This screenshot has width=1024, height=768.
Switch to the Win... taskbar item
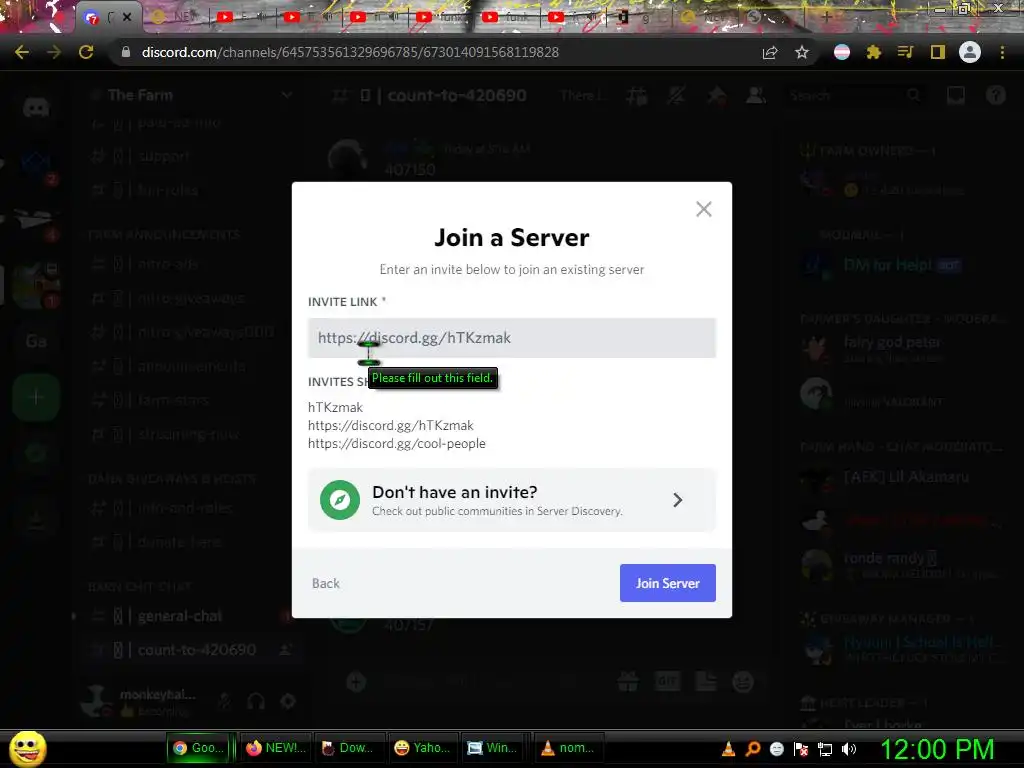[493, 748]
